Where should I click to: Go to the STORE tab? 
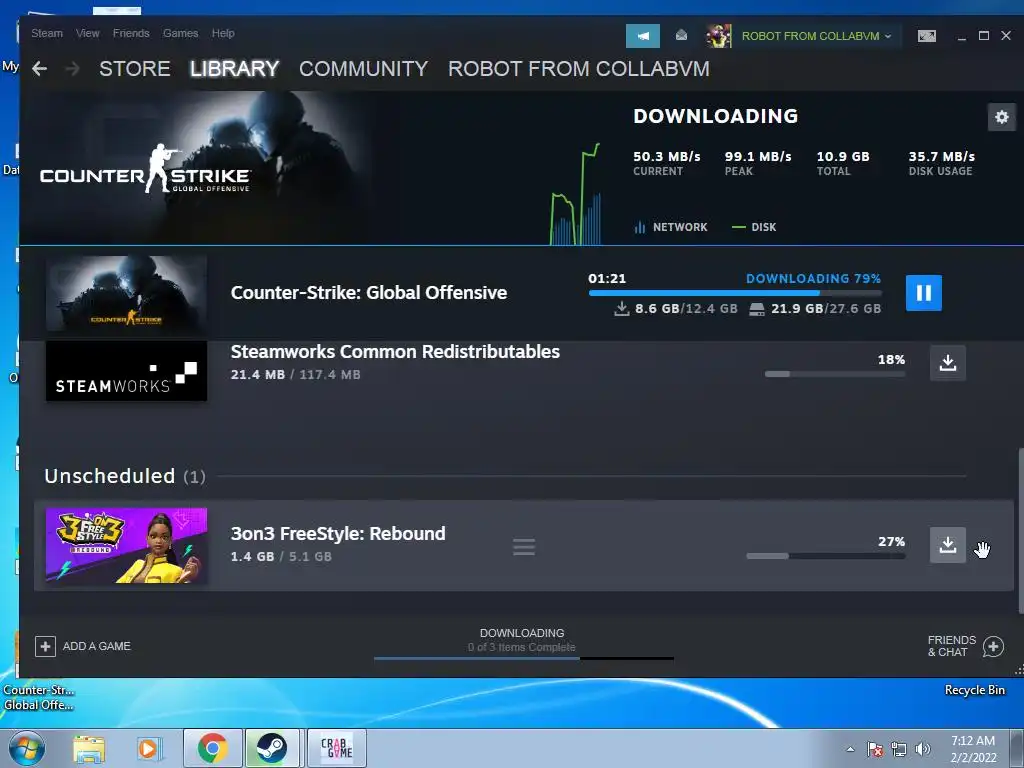[135, 69]
